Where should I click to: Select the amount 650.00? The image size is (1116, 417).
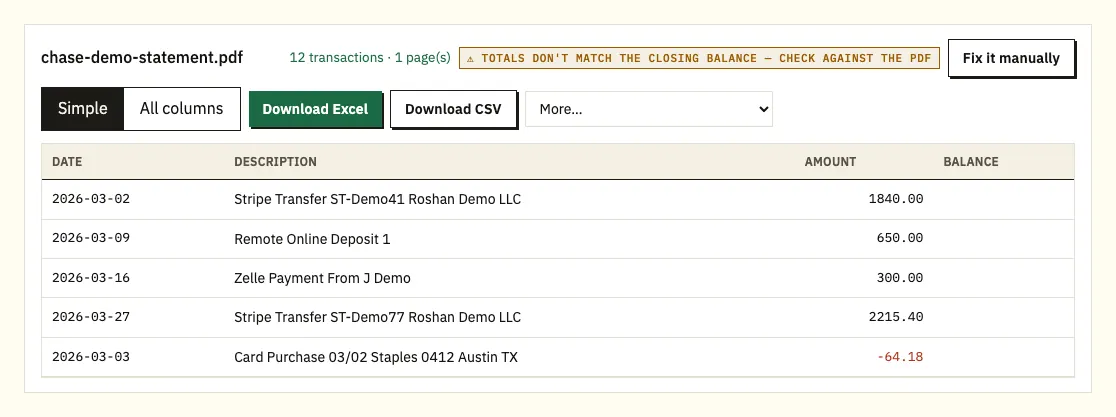[900, 238]
